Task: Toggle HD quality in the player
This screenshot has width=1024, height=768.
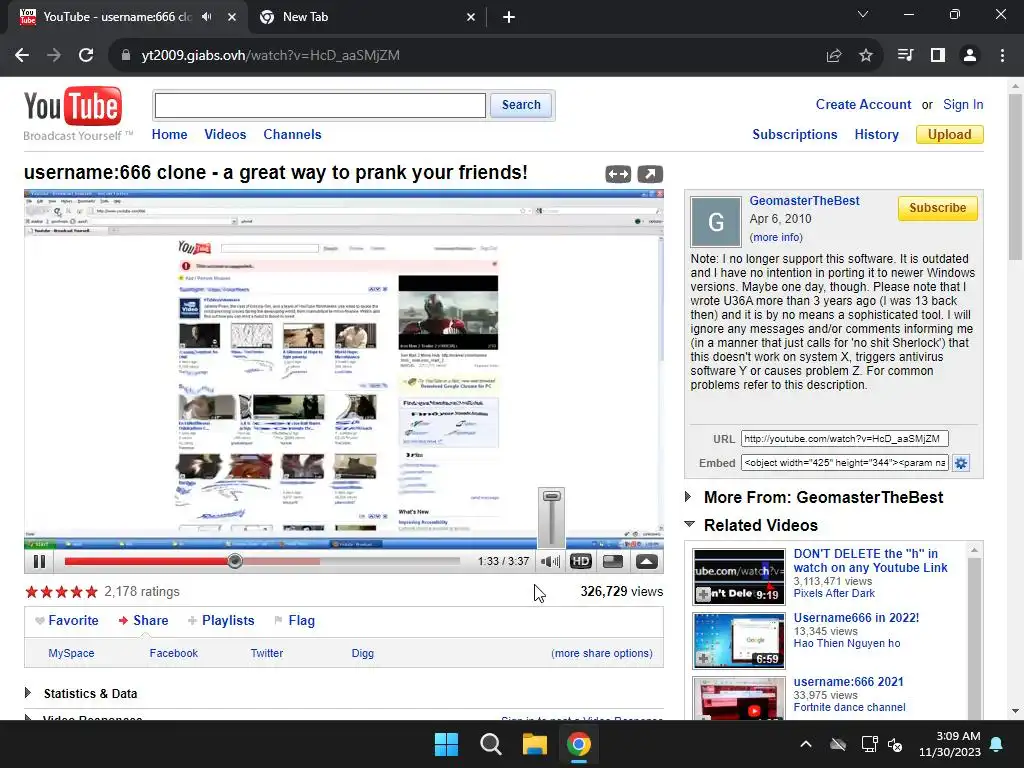Action: click(581, 561)
